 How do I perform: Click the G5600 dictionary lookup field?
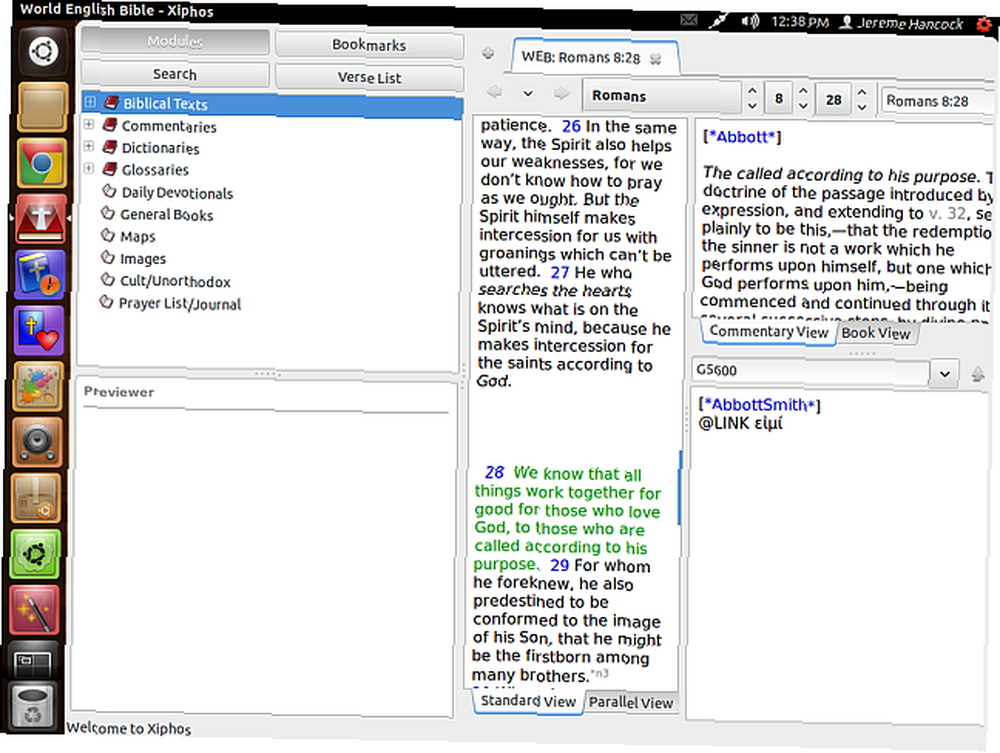[810, 372]
